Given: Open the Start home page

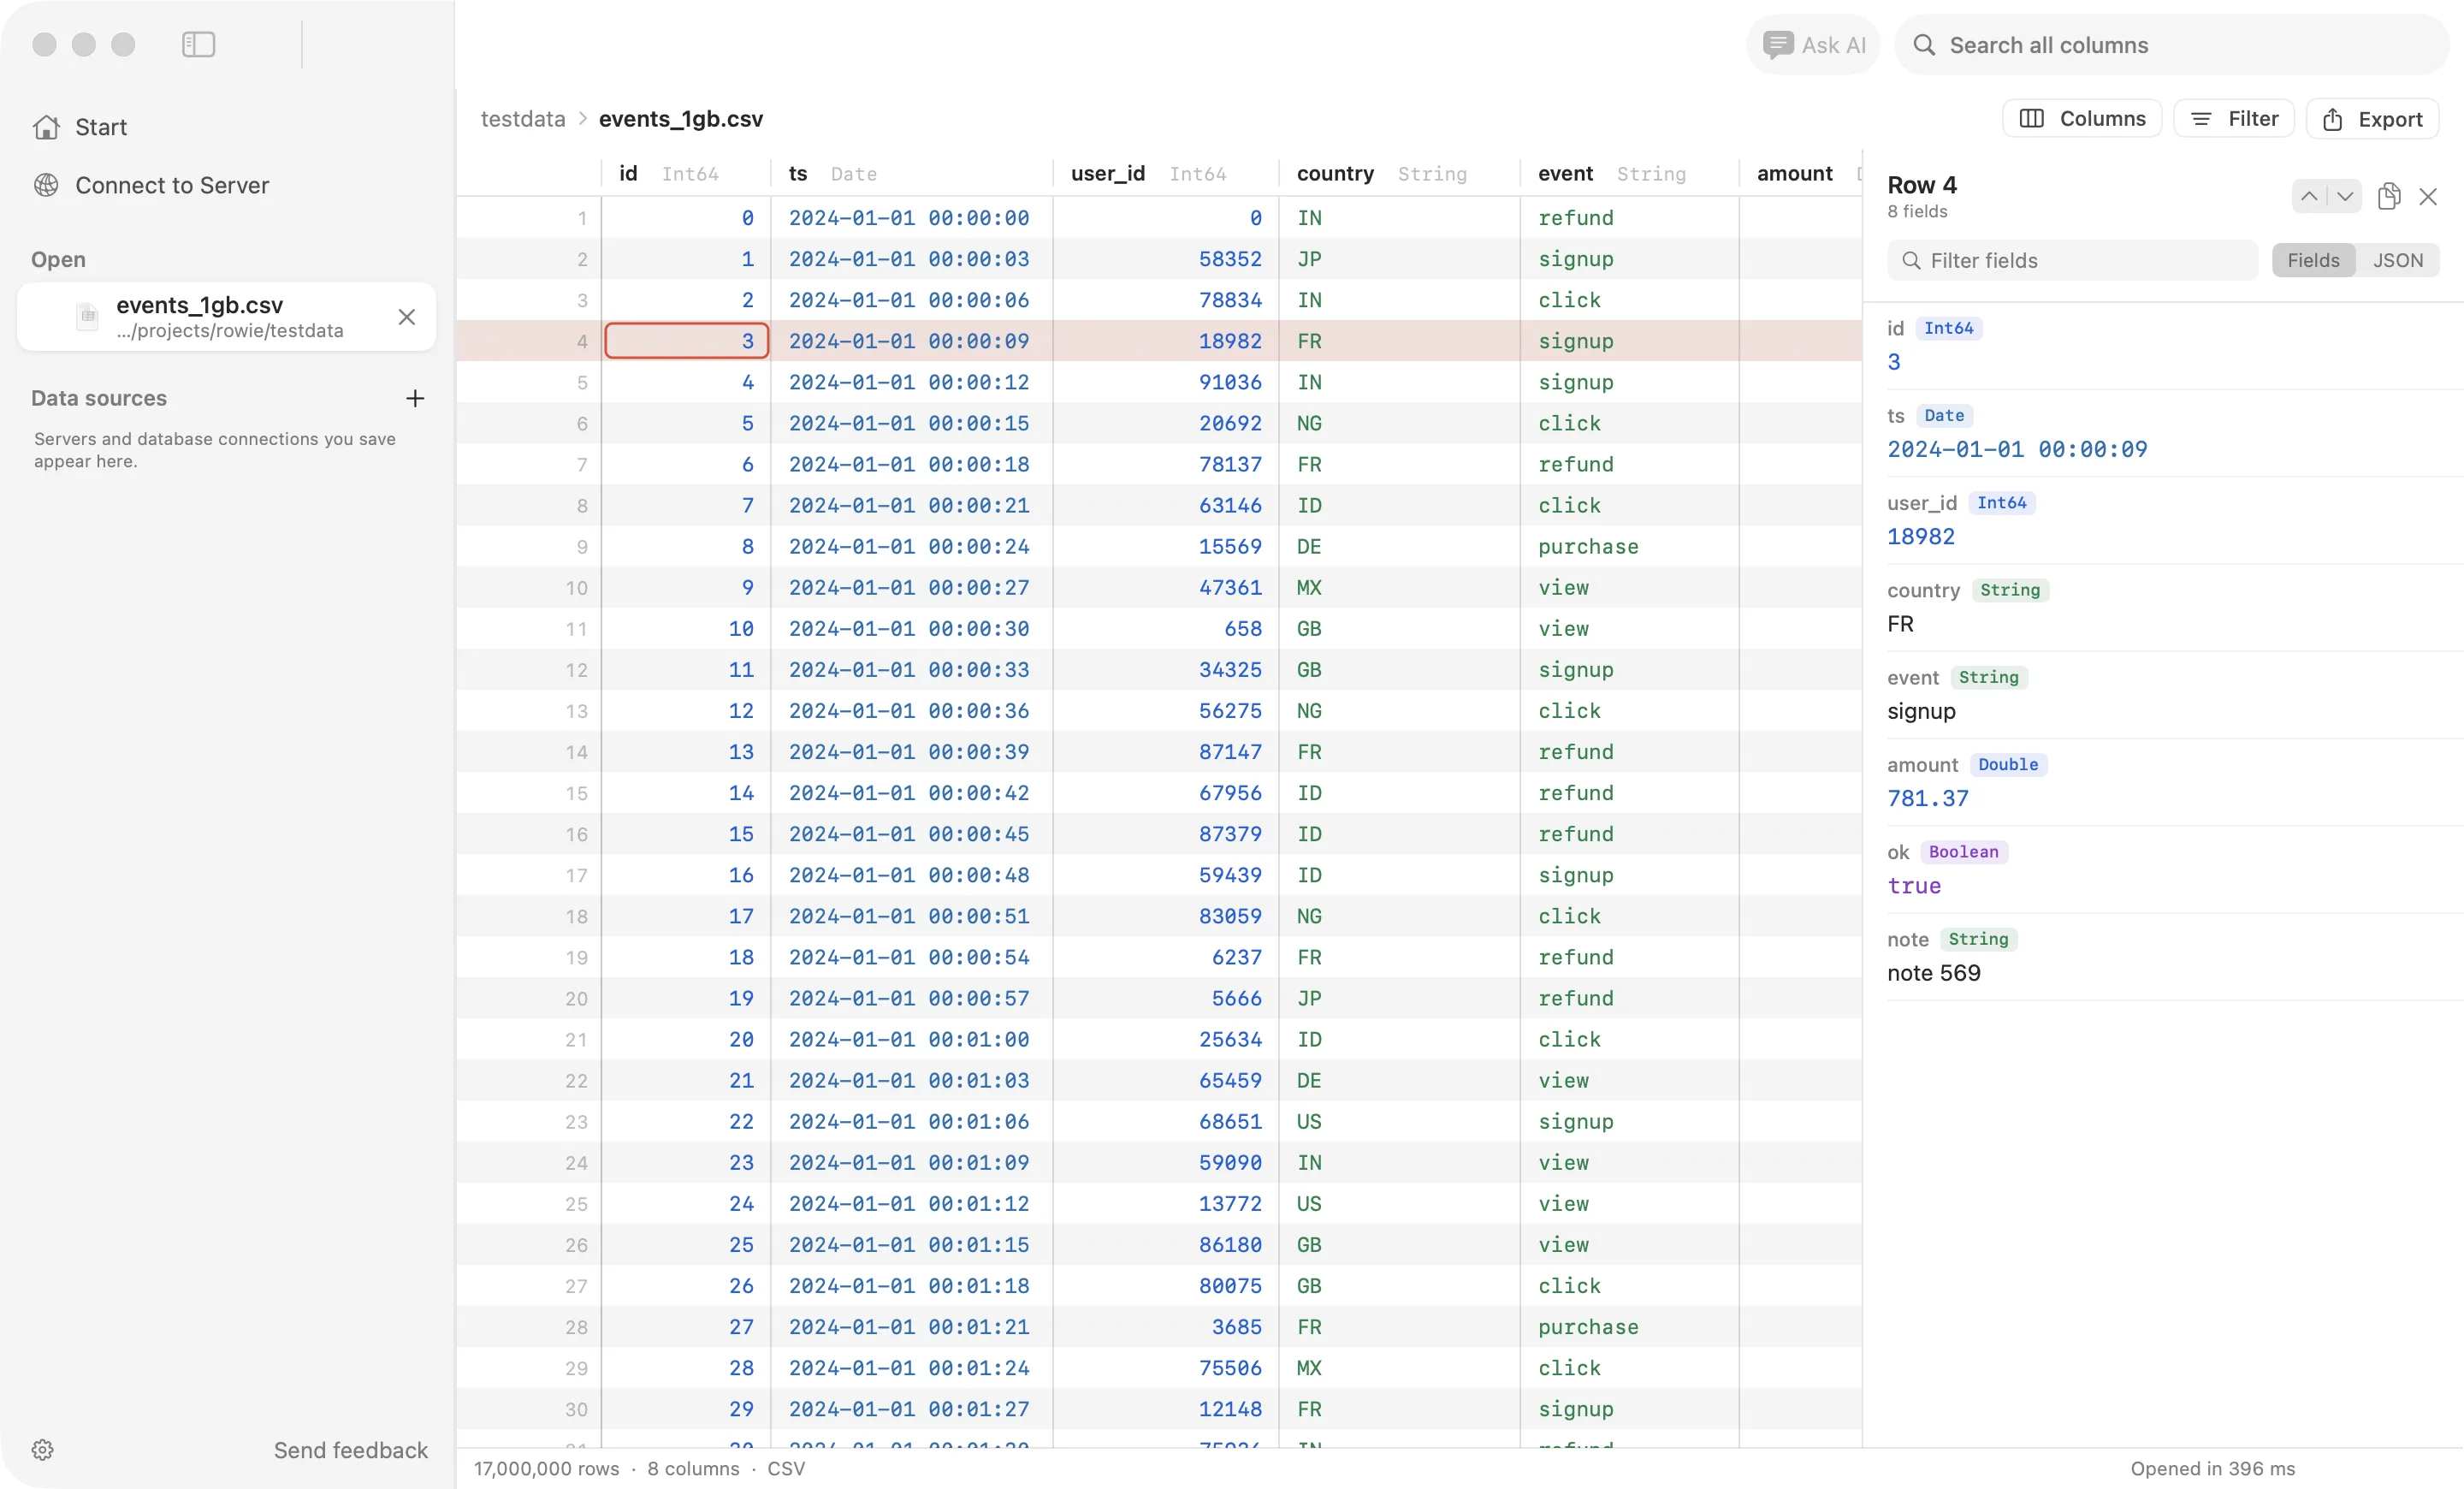Looking at the screenshot, I should coord(81,127).
